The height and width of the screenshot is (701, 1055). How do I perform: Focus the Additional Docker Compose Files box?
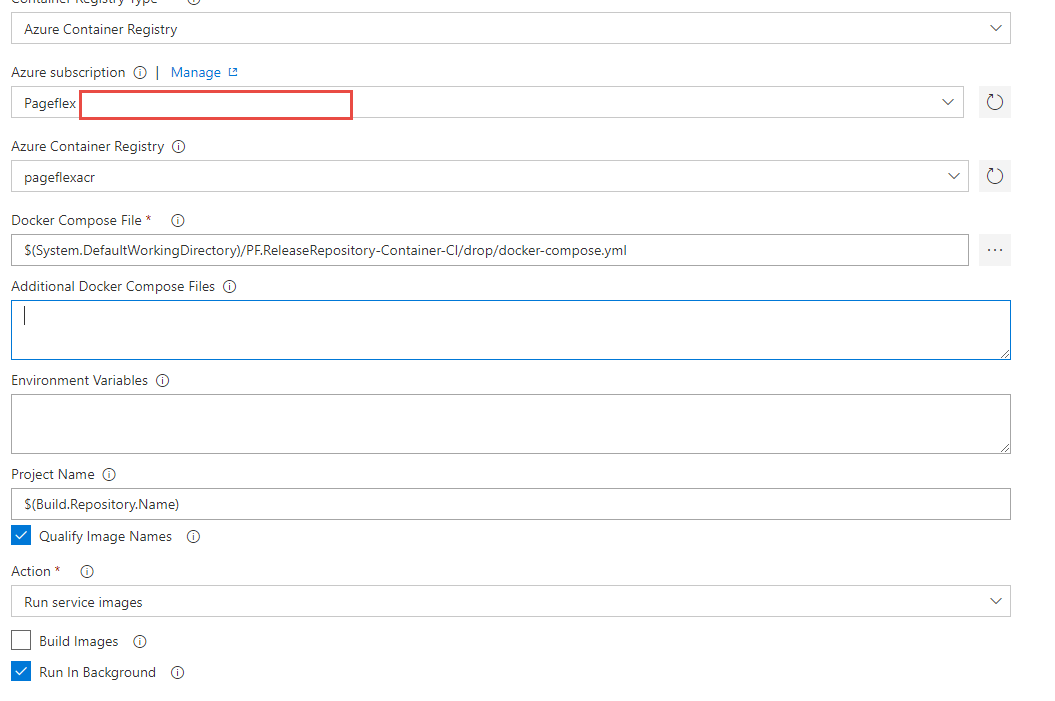point(511,330)
